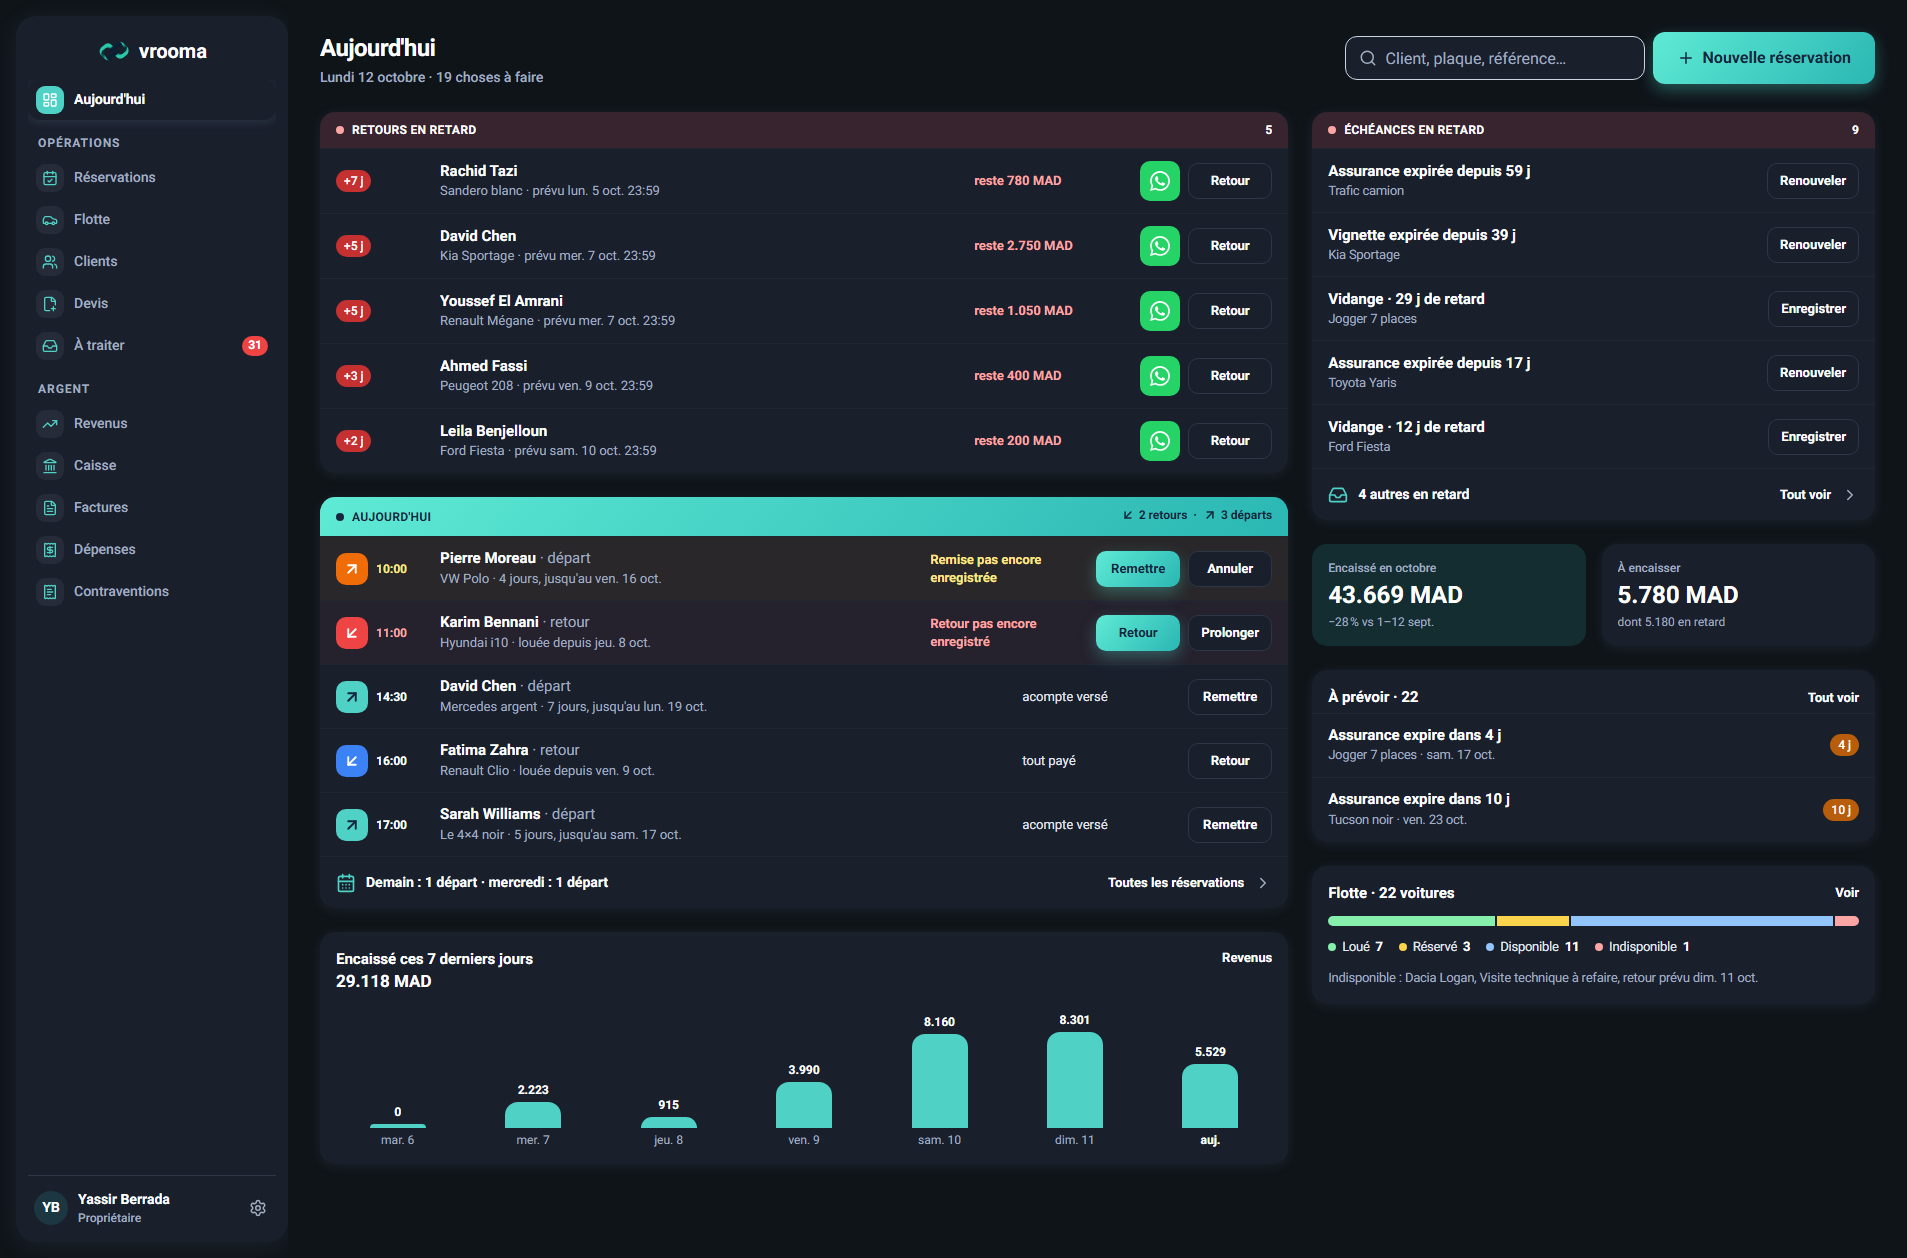Open Flotte in sidebar
The height and width of the screenshot is (1258, 1907).
(152, 220)
